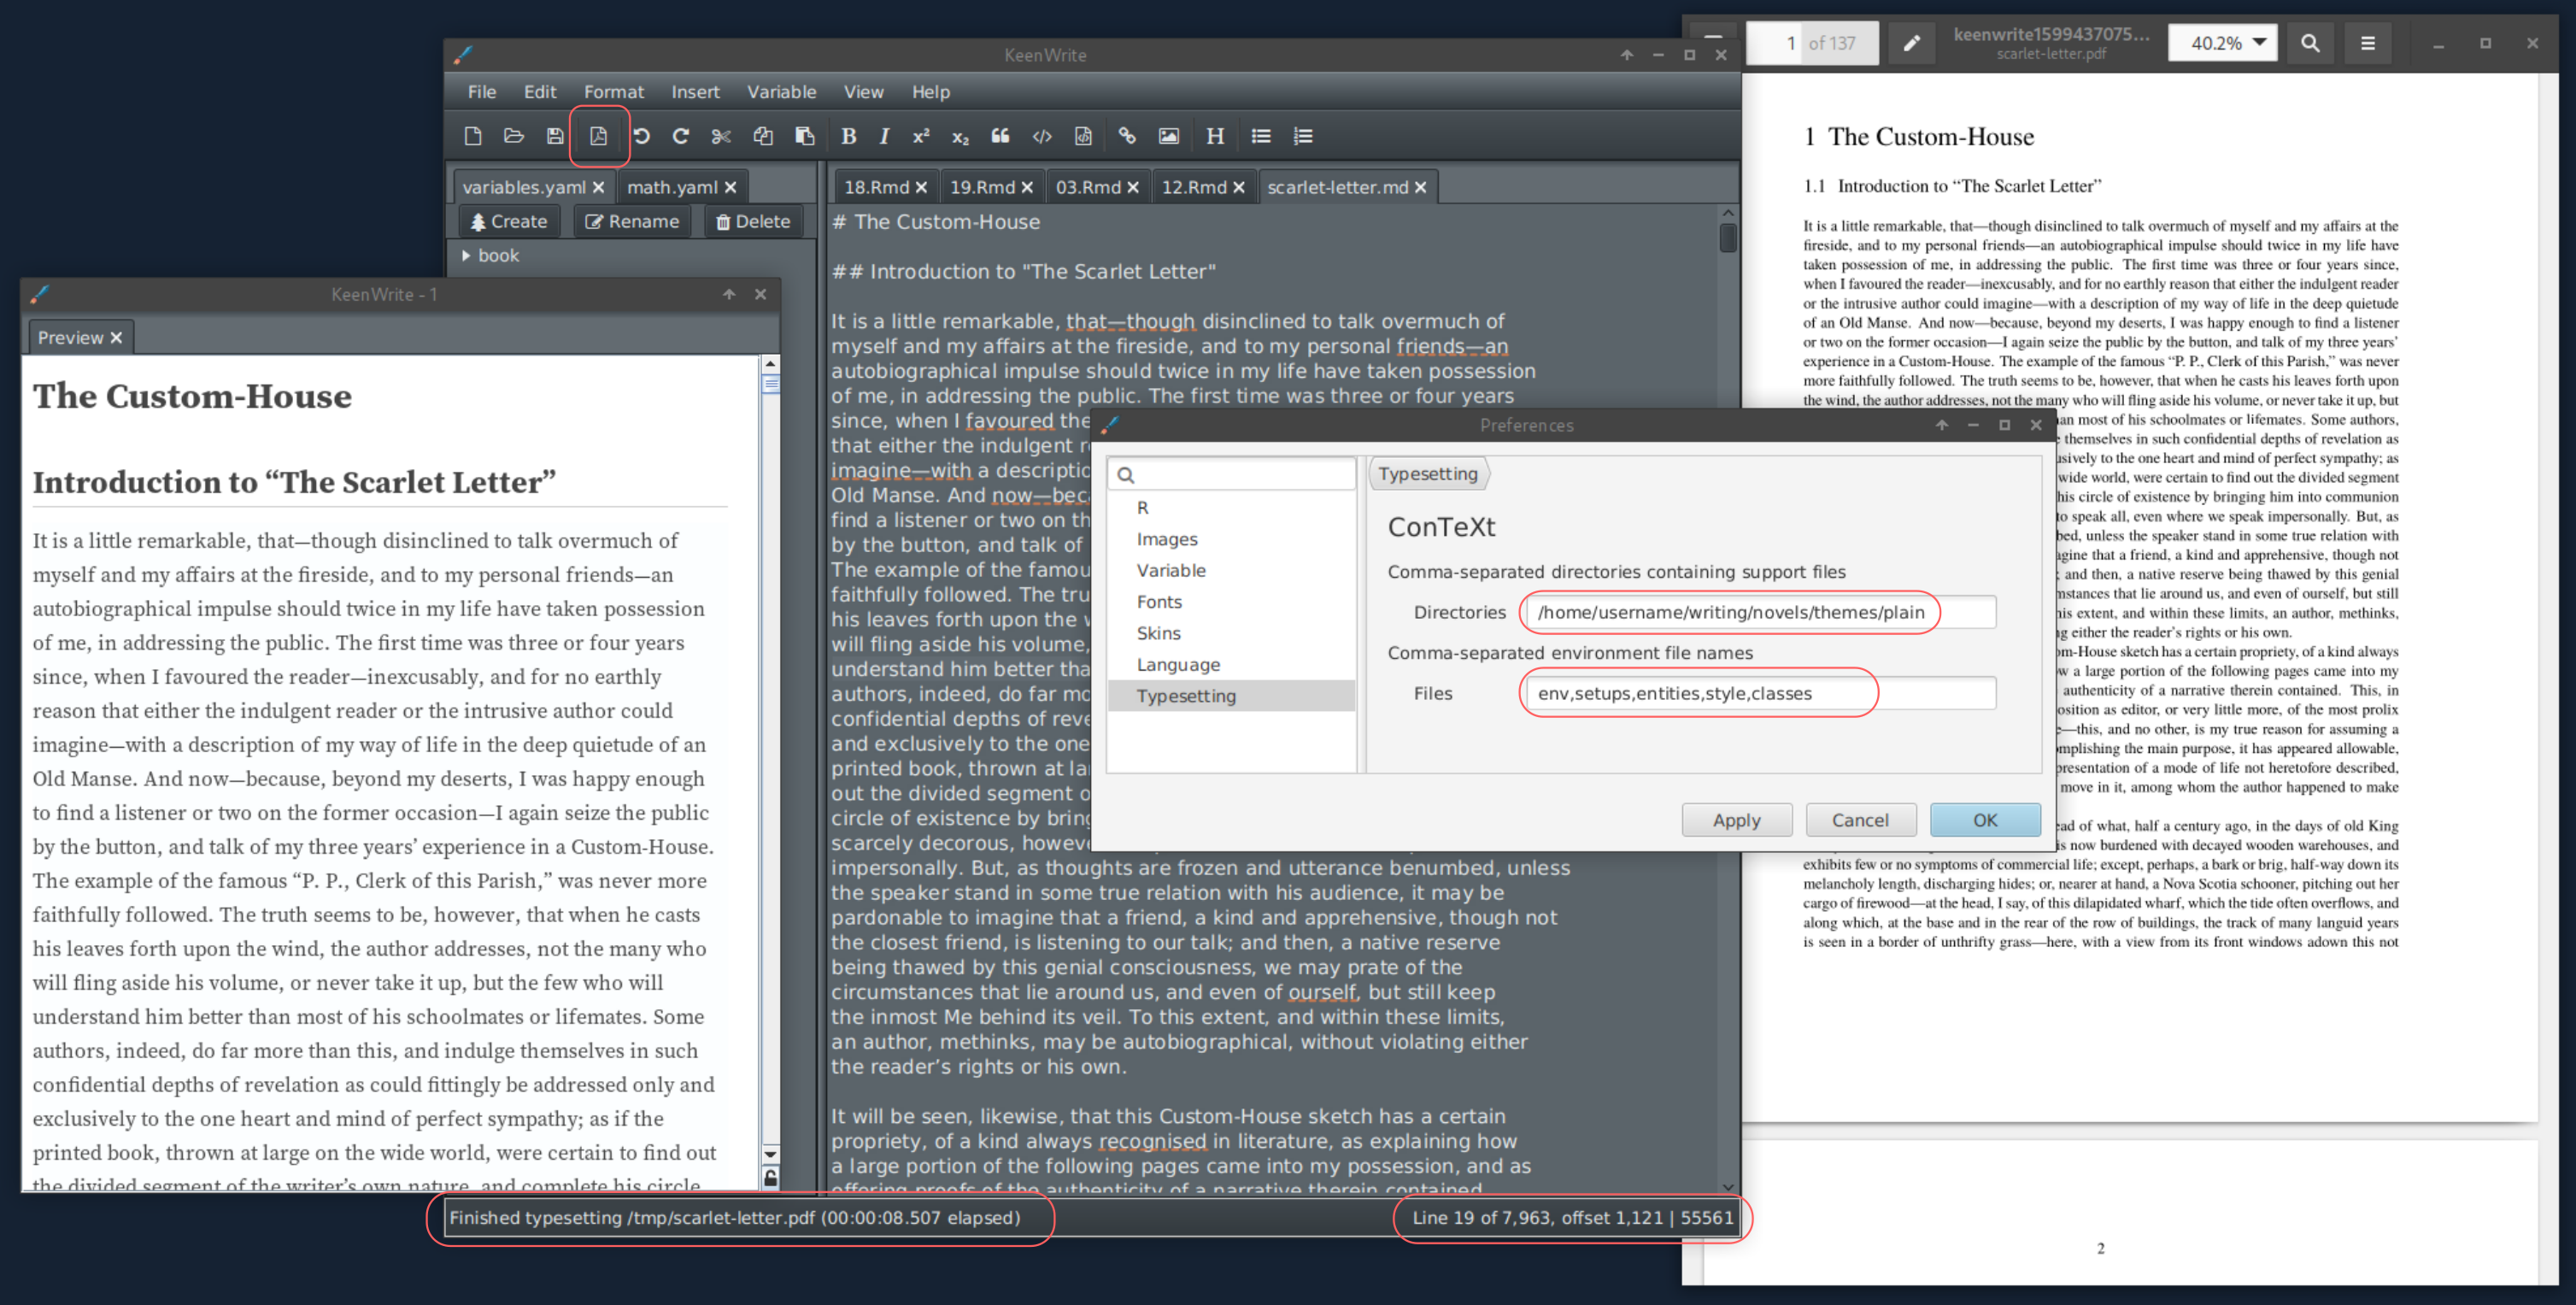Screen dimensions: 2576x1305
Task: Insert a block quote
Action: point(1000,136)
